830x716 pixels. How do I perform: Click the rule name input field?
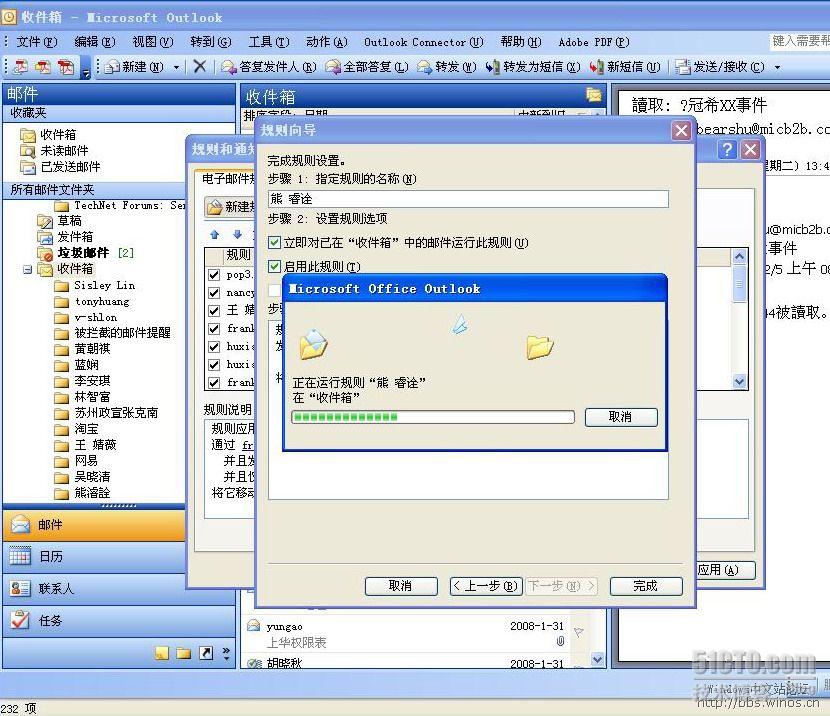468,199
